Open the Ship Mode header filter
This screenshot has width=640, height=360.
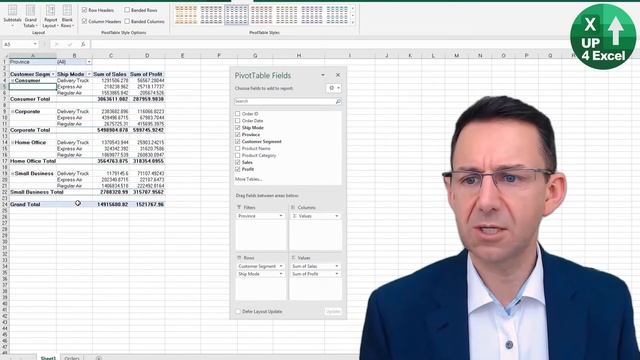coord(89,74)
